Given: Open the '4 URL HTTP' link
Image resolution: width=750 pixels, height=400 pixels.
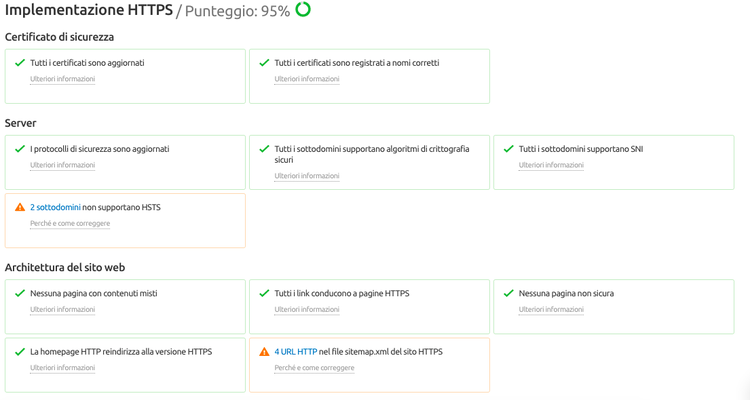Looking at the screenshot, I should point(296,352).
